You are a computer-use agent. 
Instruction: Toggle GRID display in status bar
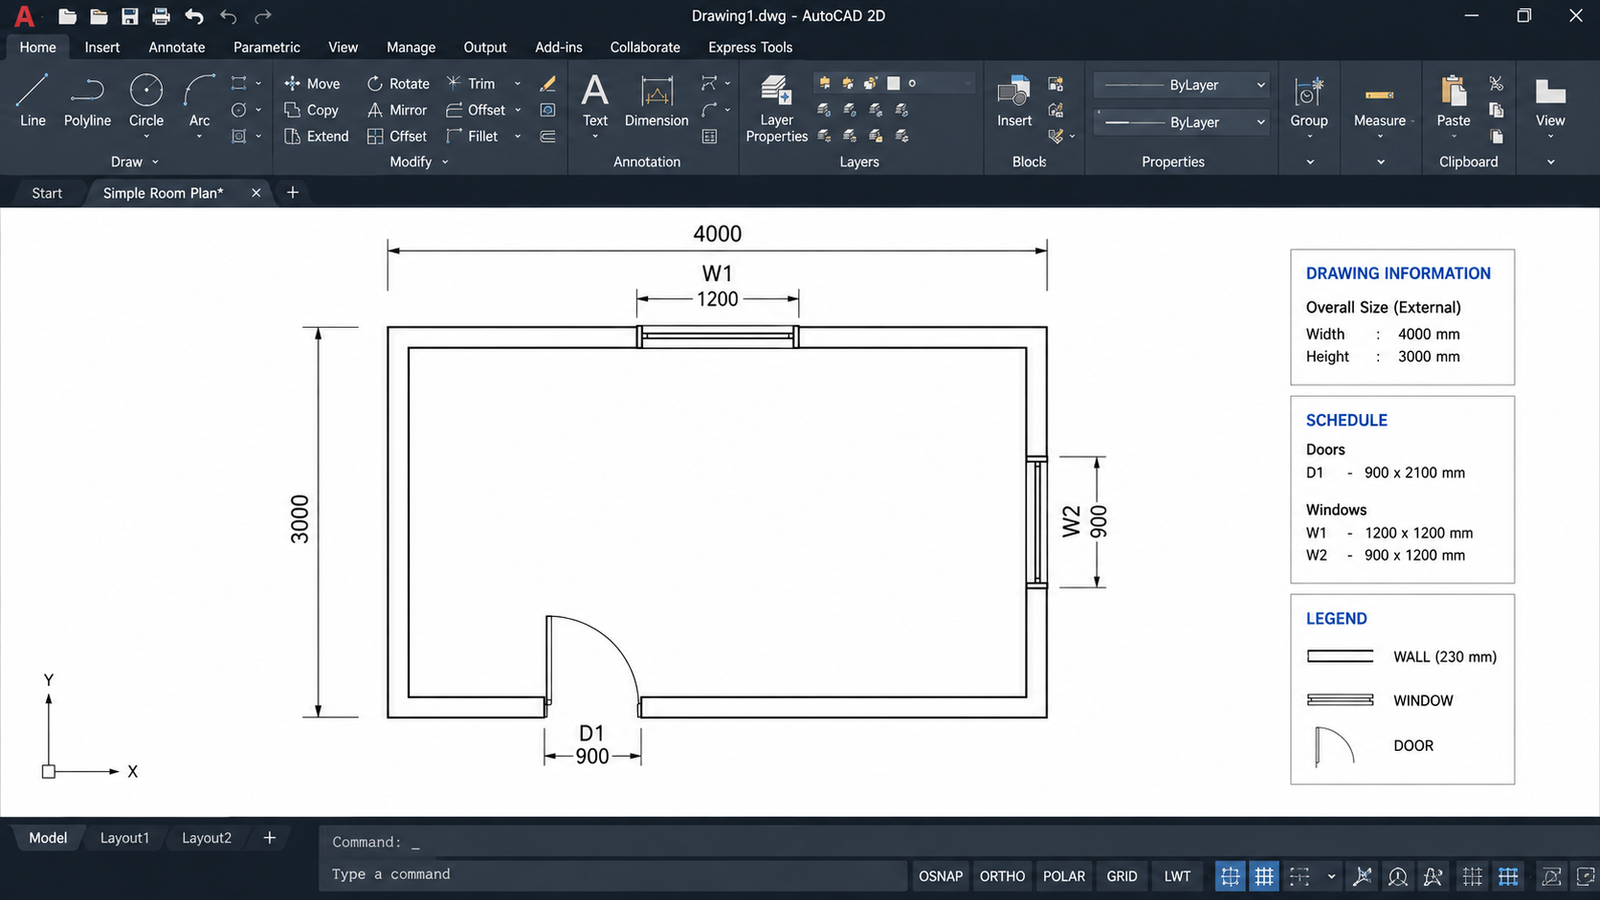pyautogui.click(x=1122, y=876)
